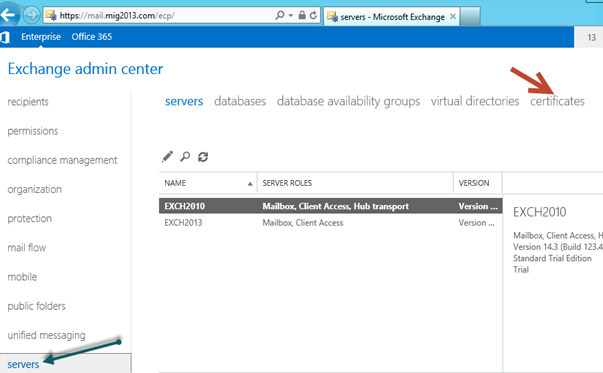
Task: Click the NAME column sort arrow
Action: (250, 184)
